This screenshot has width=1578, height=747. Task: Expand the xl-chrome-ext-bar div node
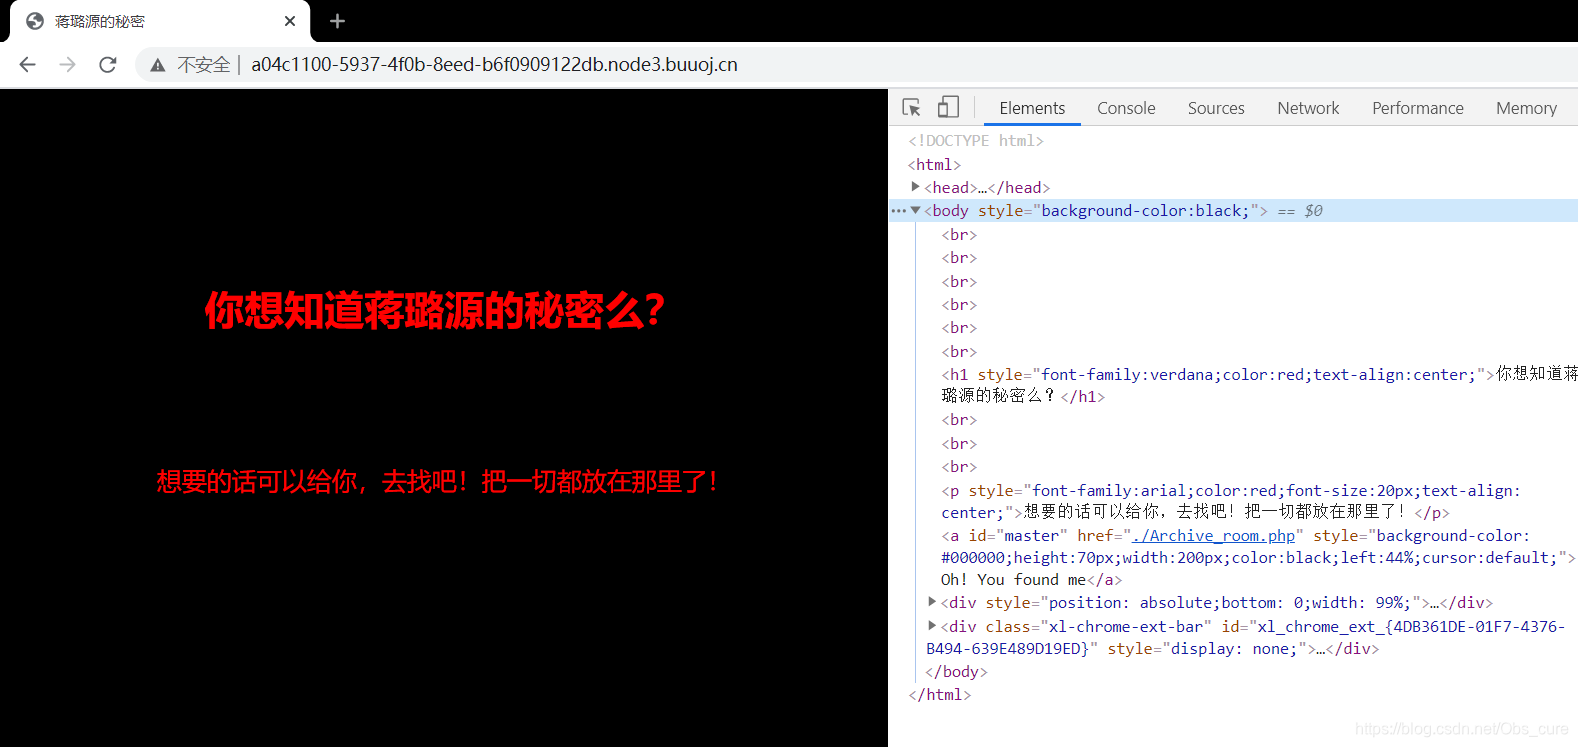coord(932,626)
